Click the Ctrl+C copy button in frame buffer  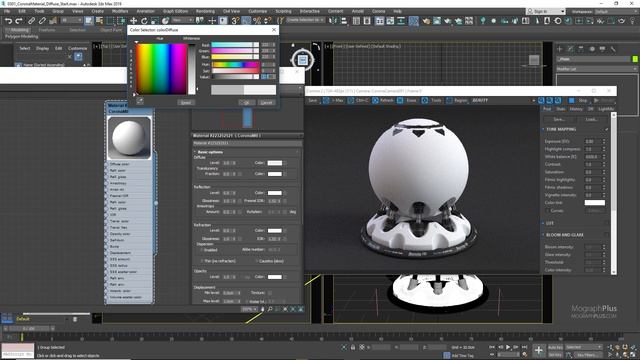click(358, 100)
